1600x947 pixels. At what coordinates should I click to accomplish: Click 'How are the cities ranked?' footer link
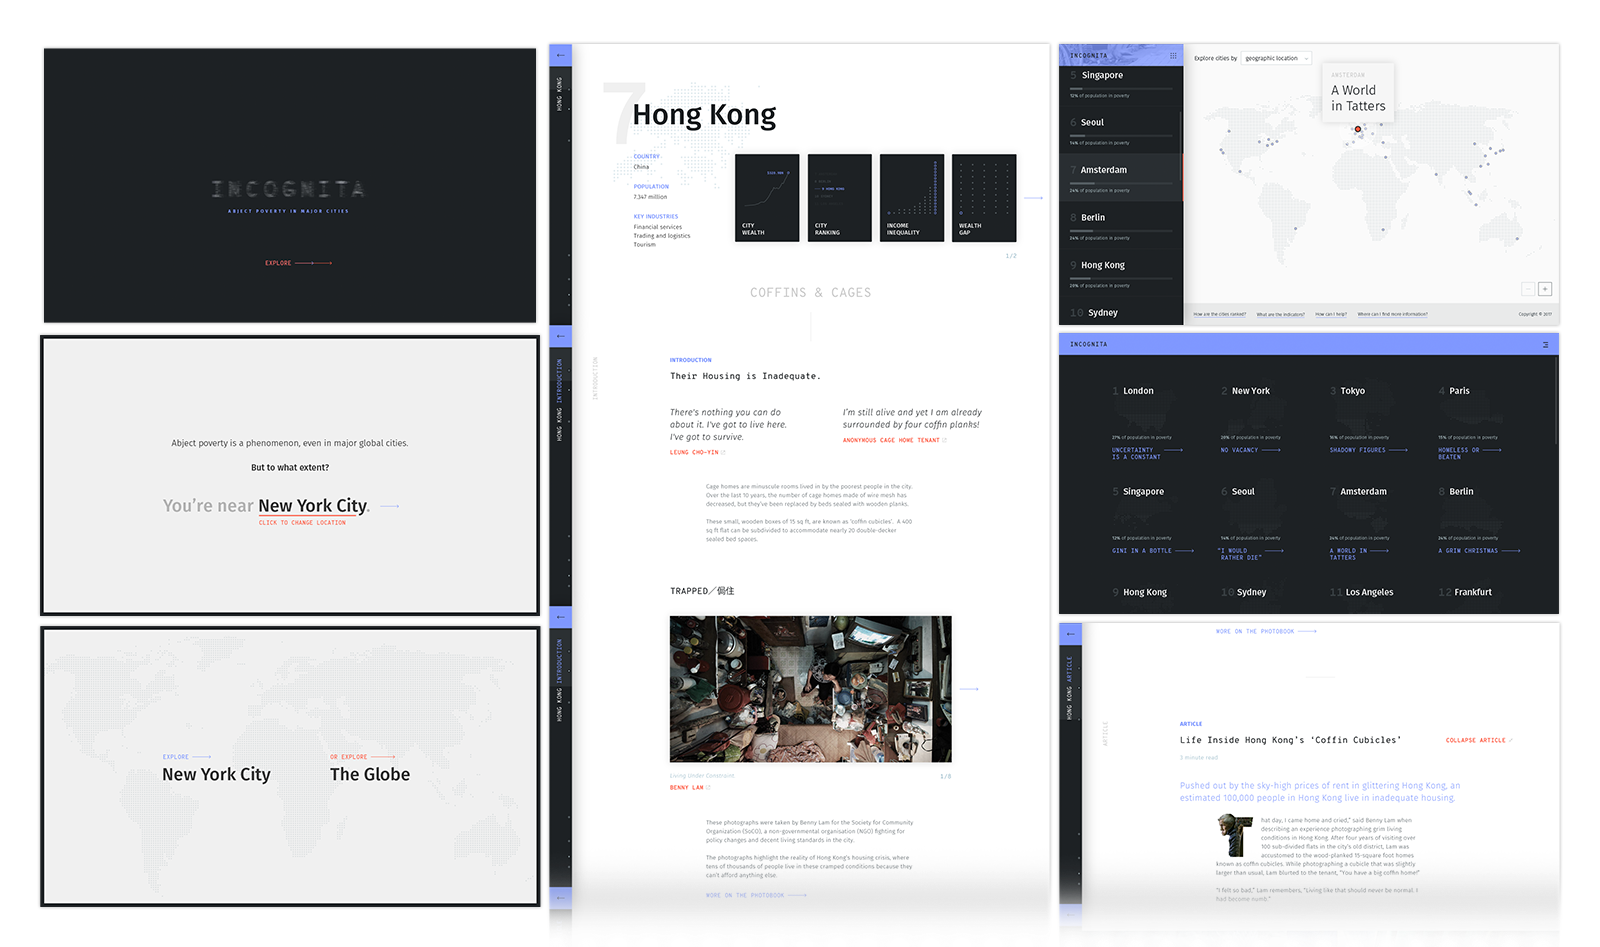[x=1220, y=314]
